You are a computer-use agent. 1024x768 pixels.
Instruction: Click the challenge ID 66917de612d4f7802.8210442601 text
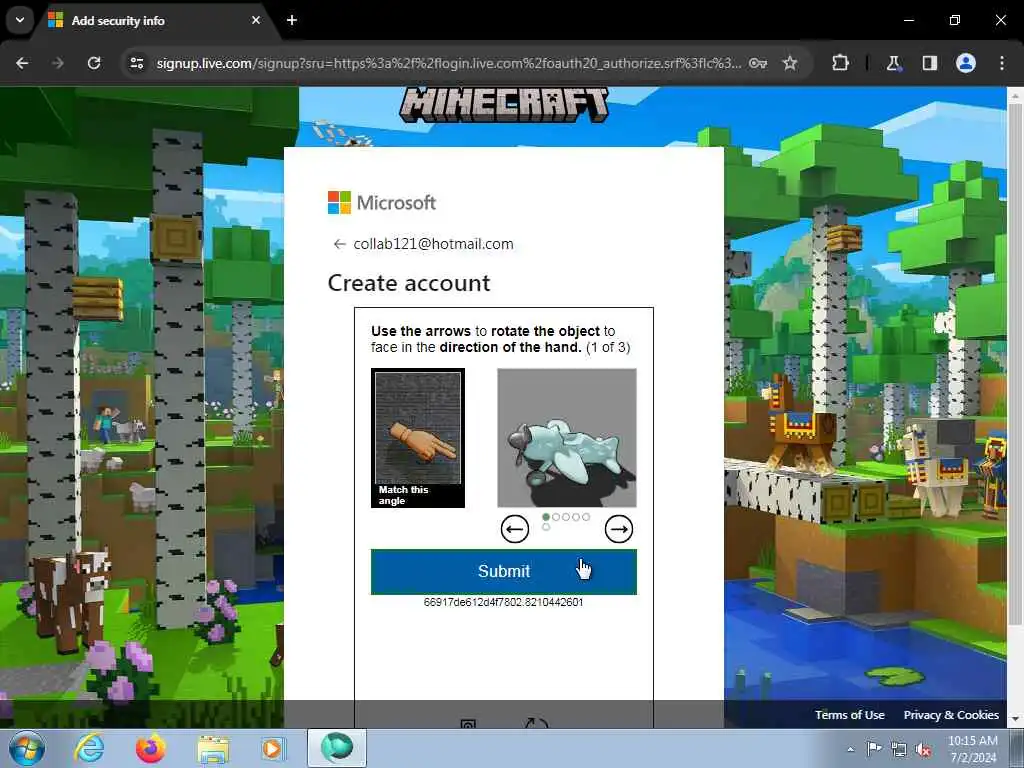click(504, 602)
